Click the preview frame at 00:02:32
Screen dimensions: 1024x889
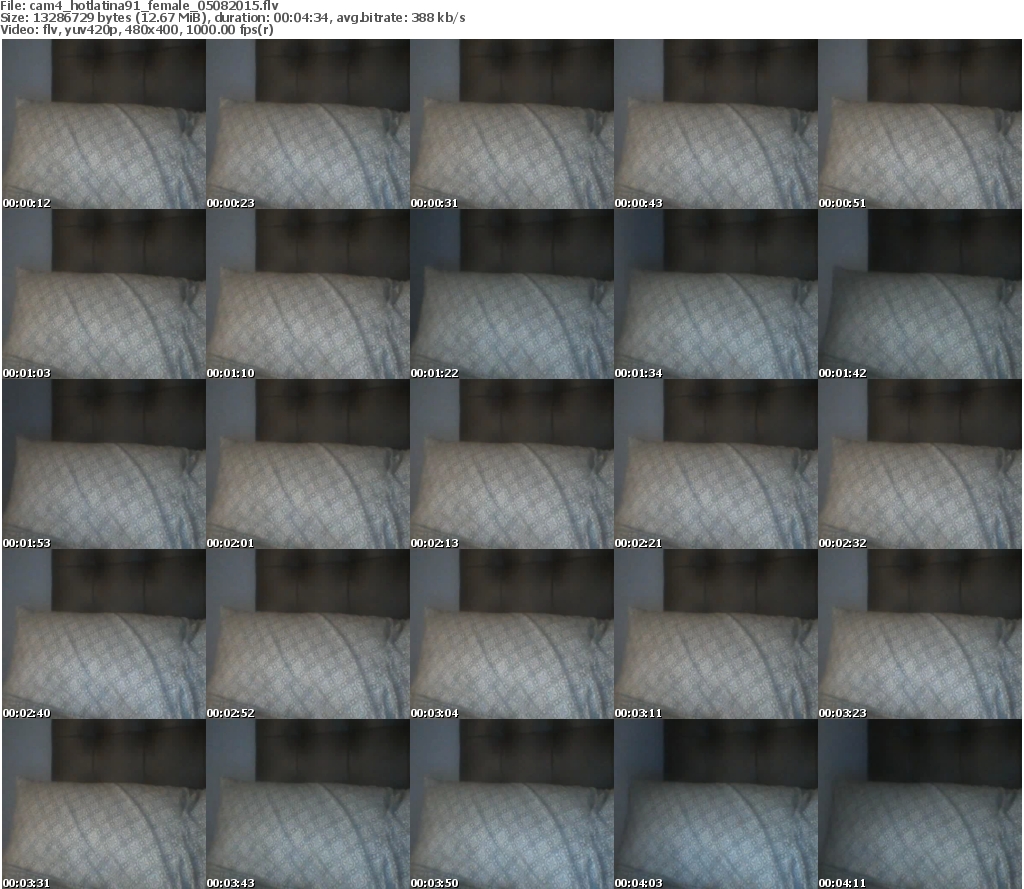[x=920, y=464]
